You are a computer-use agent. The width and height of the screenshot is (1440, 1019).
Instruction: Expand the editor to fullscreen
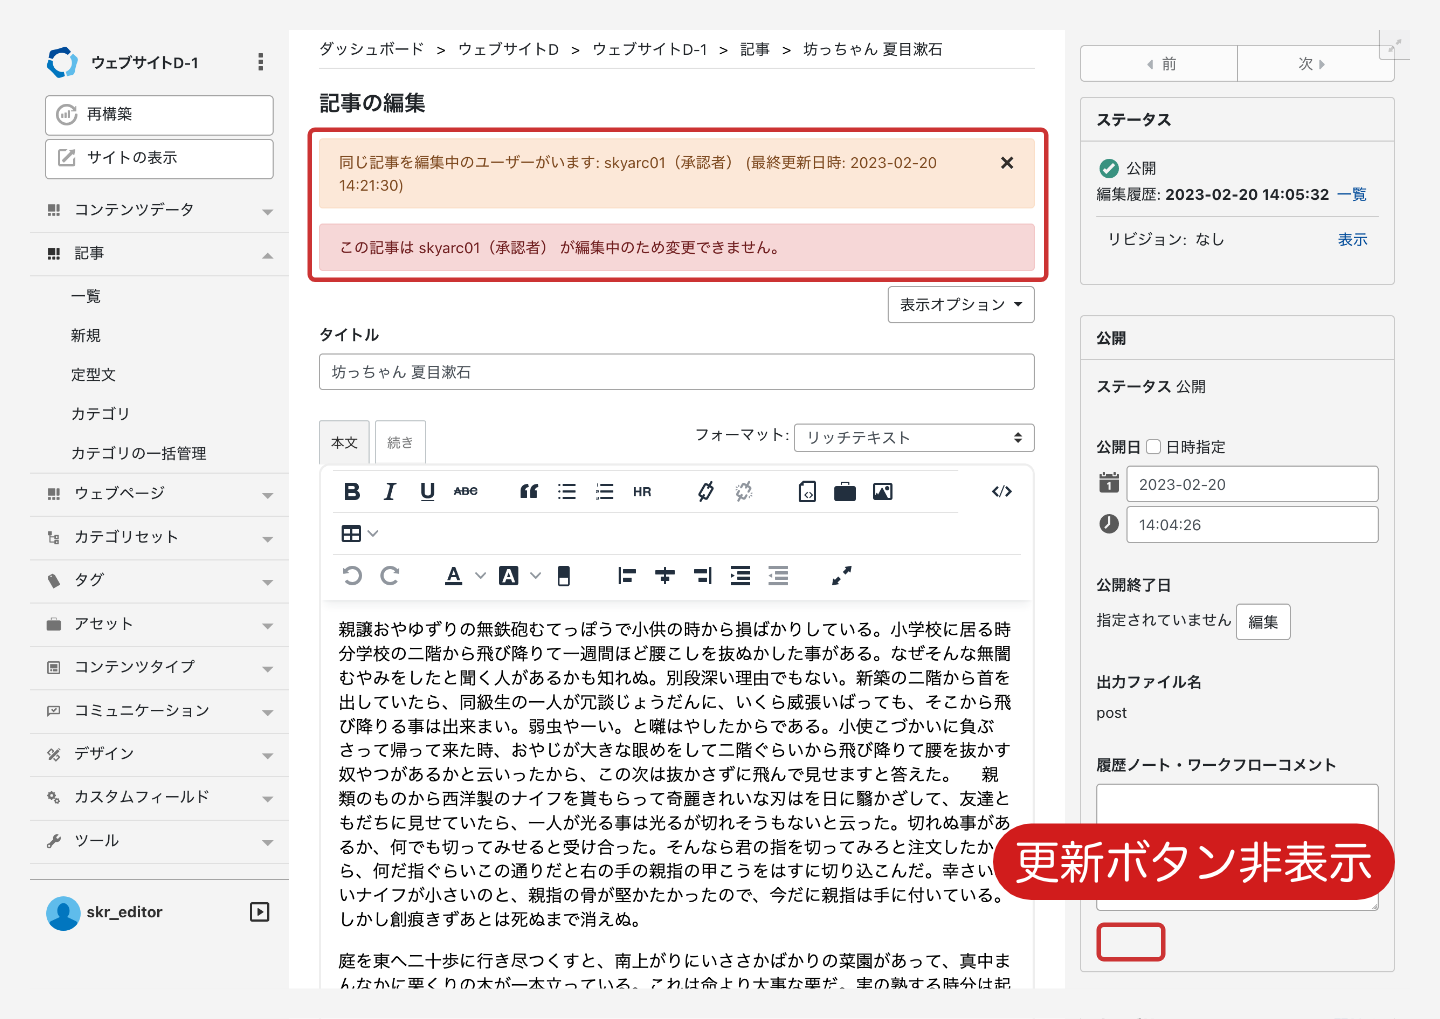(x=841, y=575)
